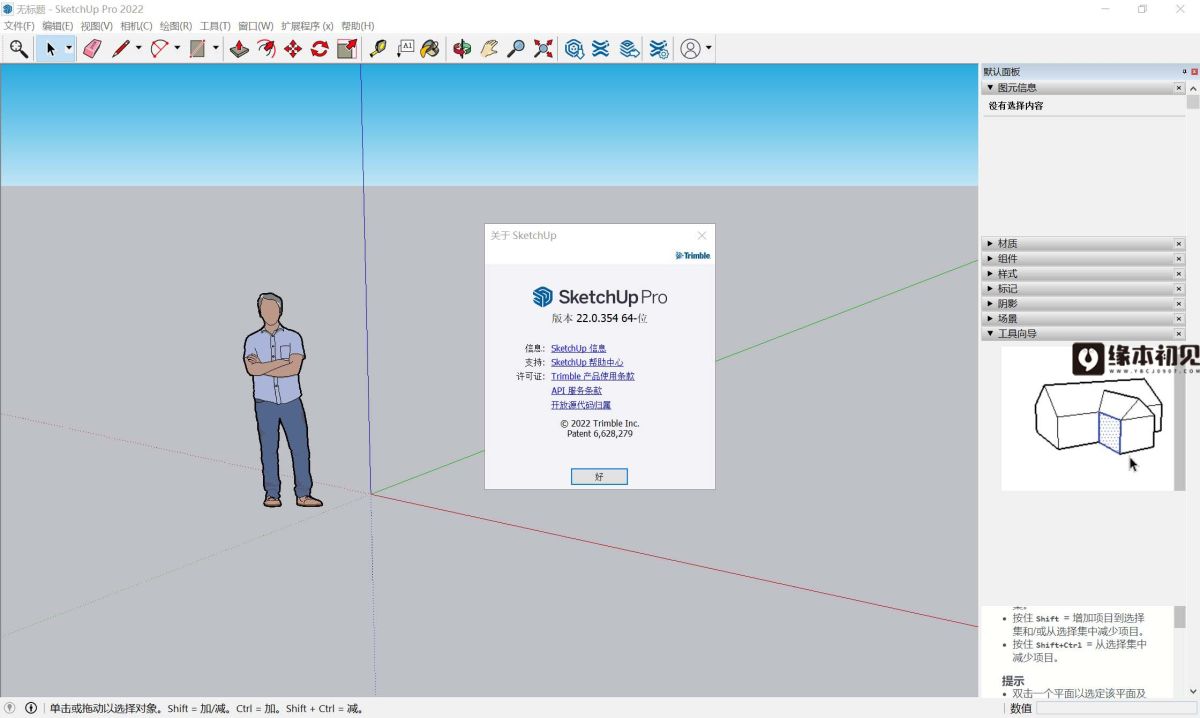
Task: Open the 文件(F) menu
Action: coord(19,26)
